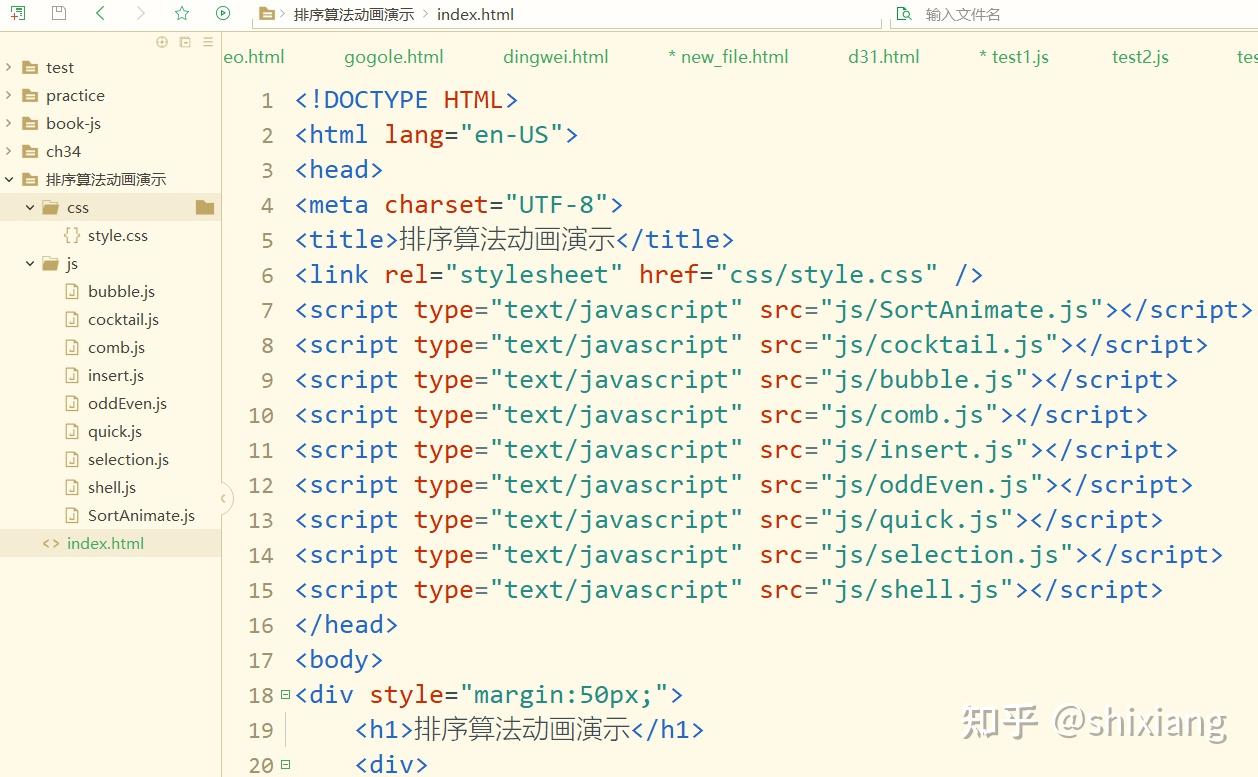
Task: Switch to the gogole.html tab
Action: [394, 57]
